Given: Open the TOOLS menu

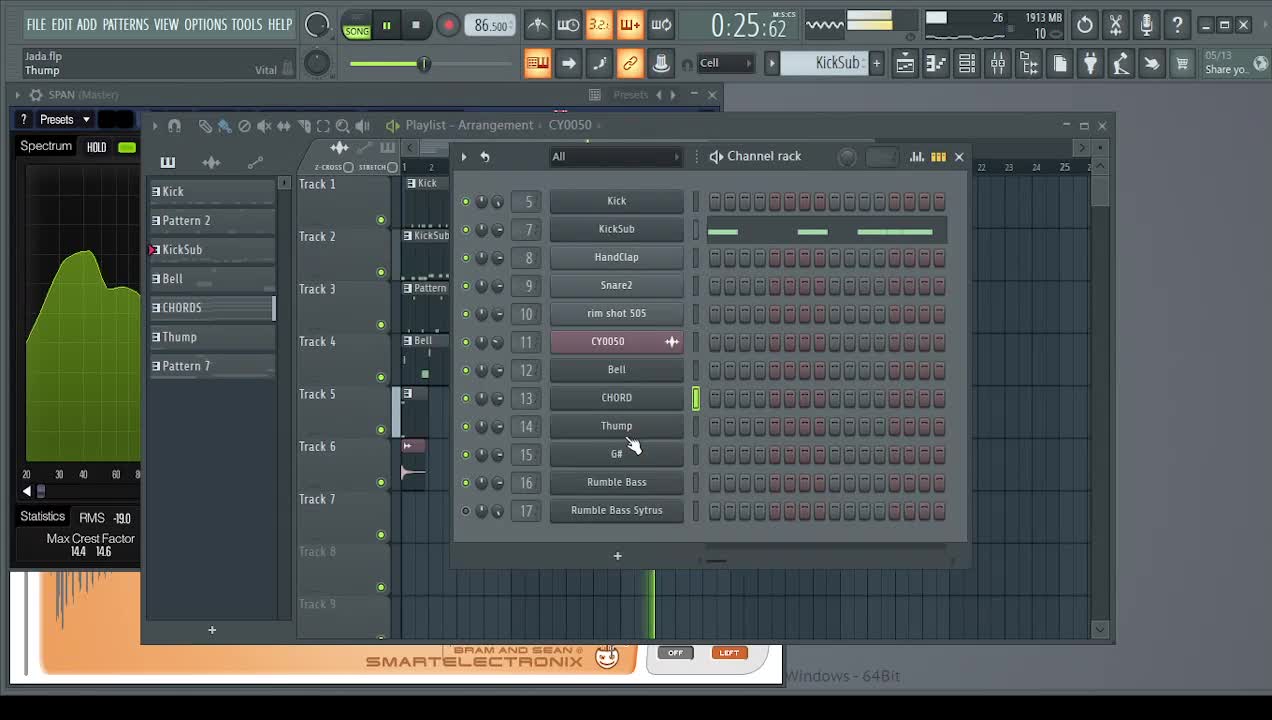Looking at the screenshot, I should click(x=247, y=24).
